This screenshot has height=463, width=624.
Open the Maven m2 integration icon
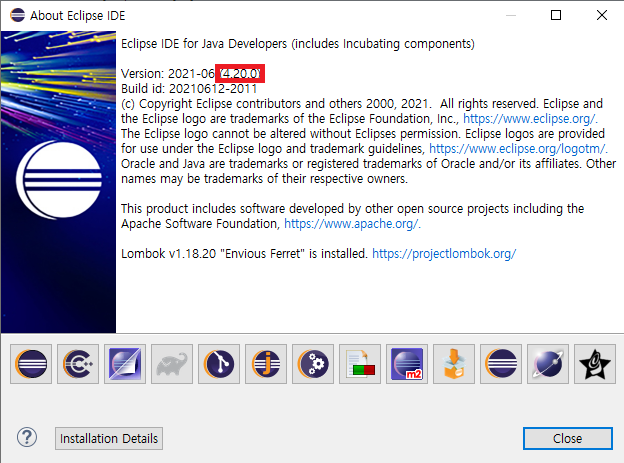(407, 364)
